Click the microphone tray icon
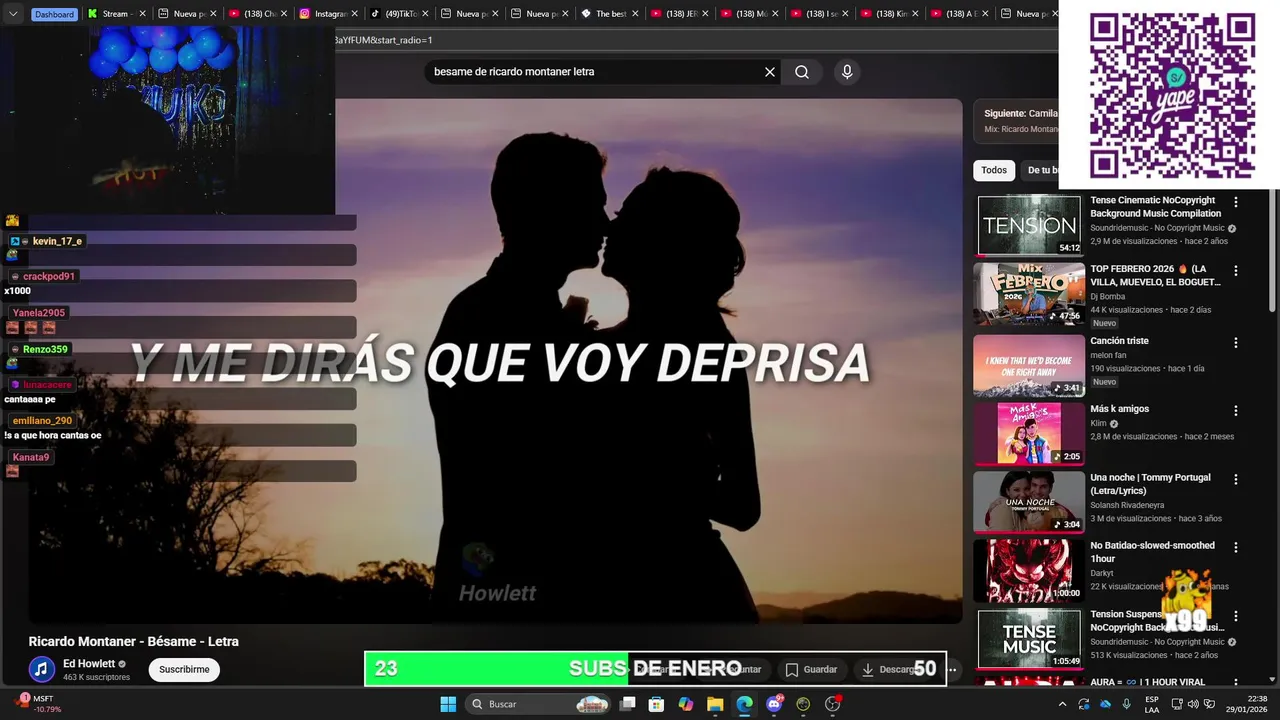The image size is (1280, 720). click(x=1127, y=704)
